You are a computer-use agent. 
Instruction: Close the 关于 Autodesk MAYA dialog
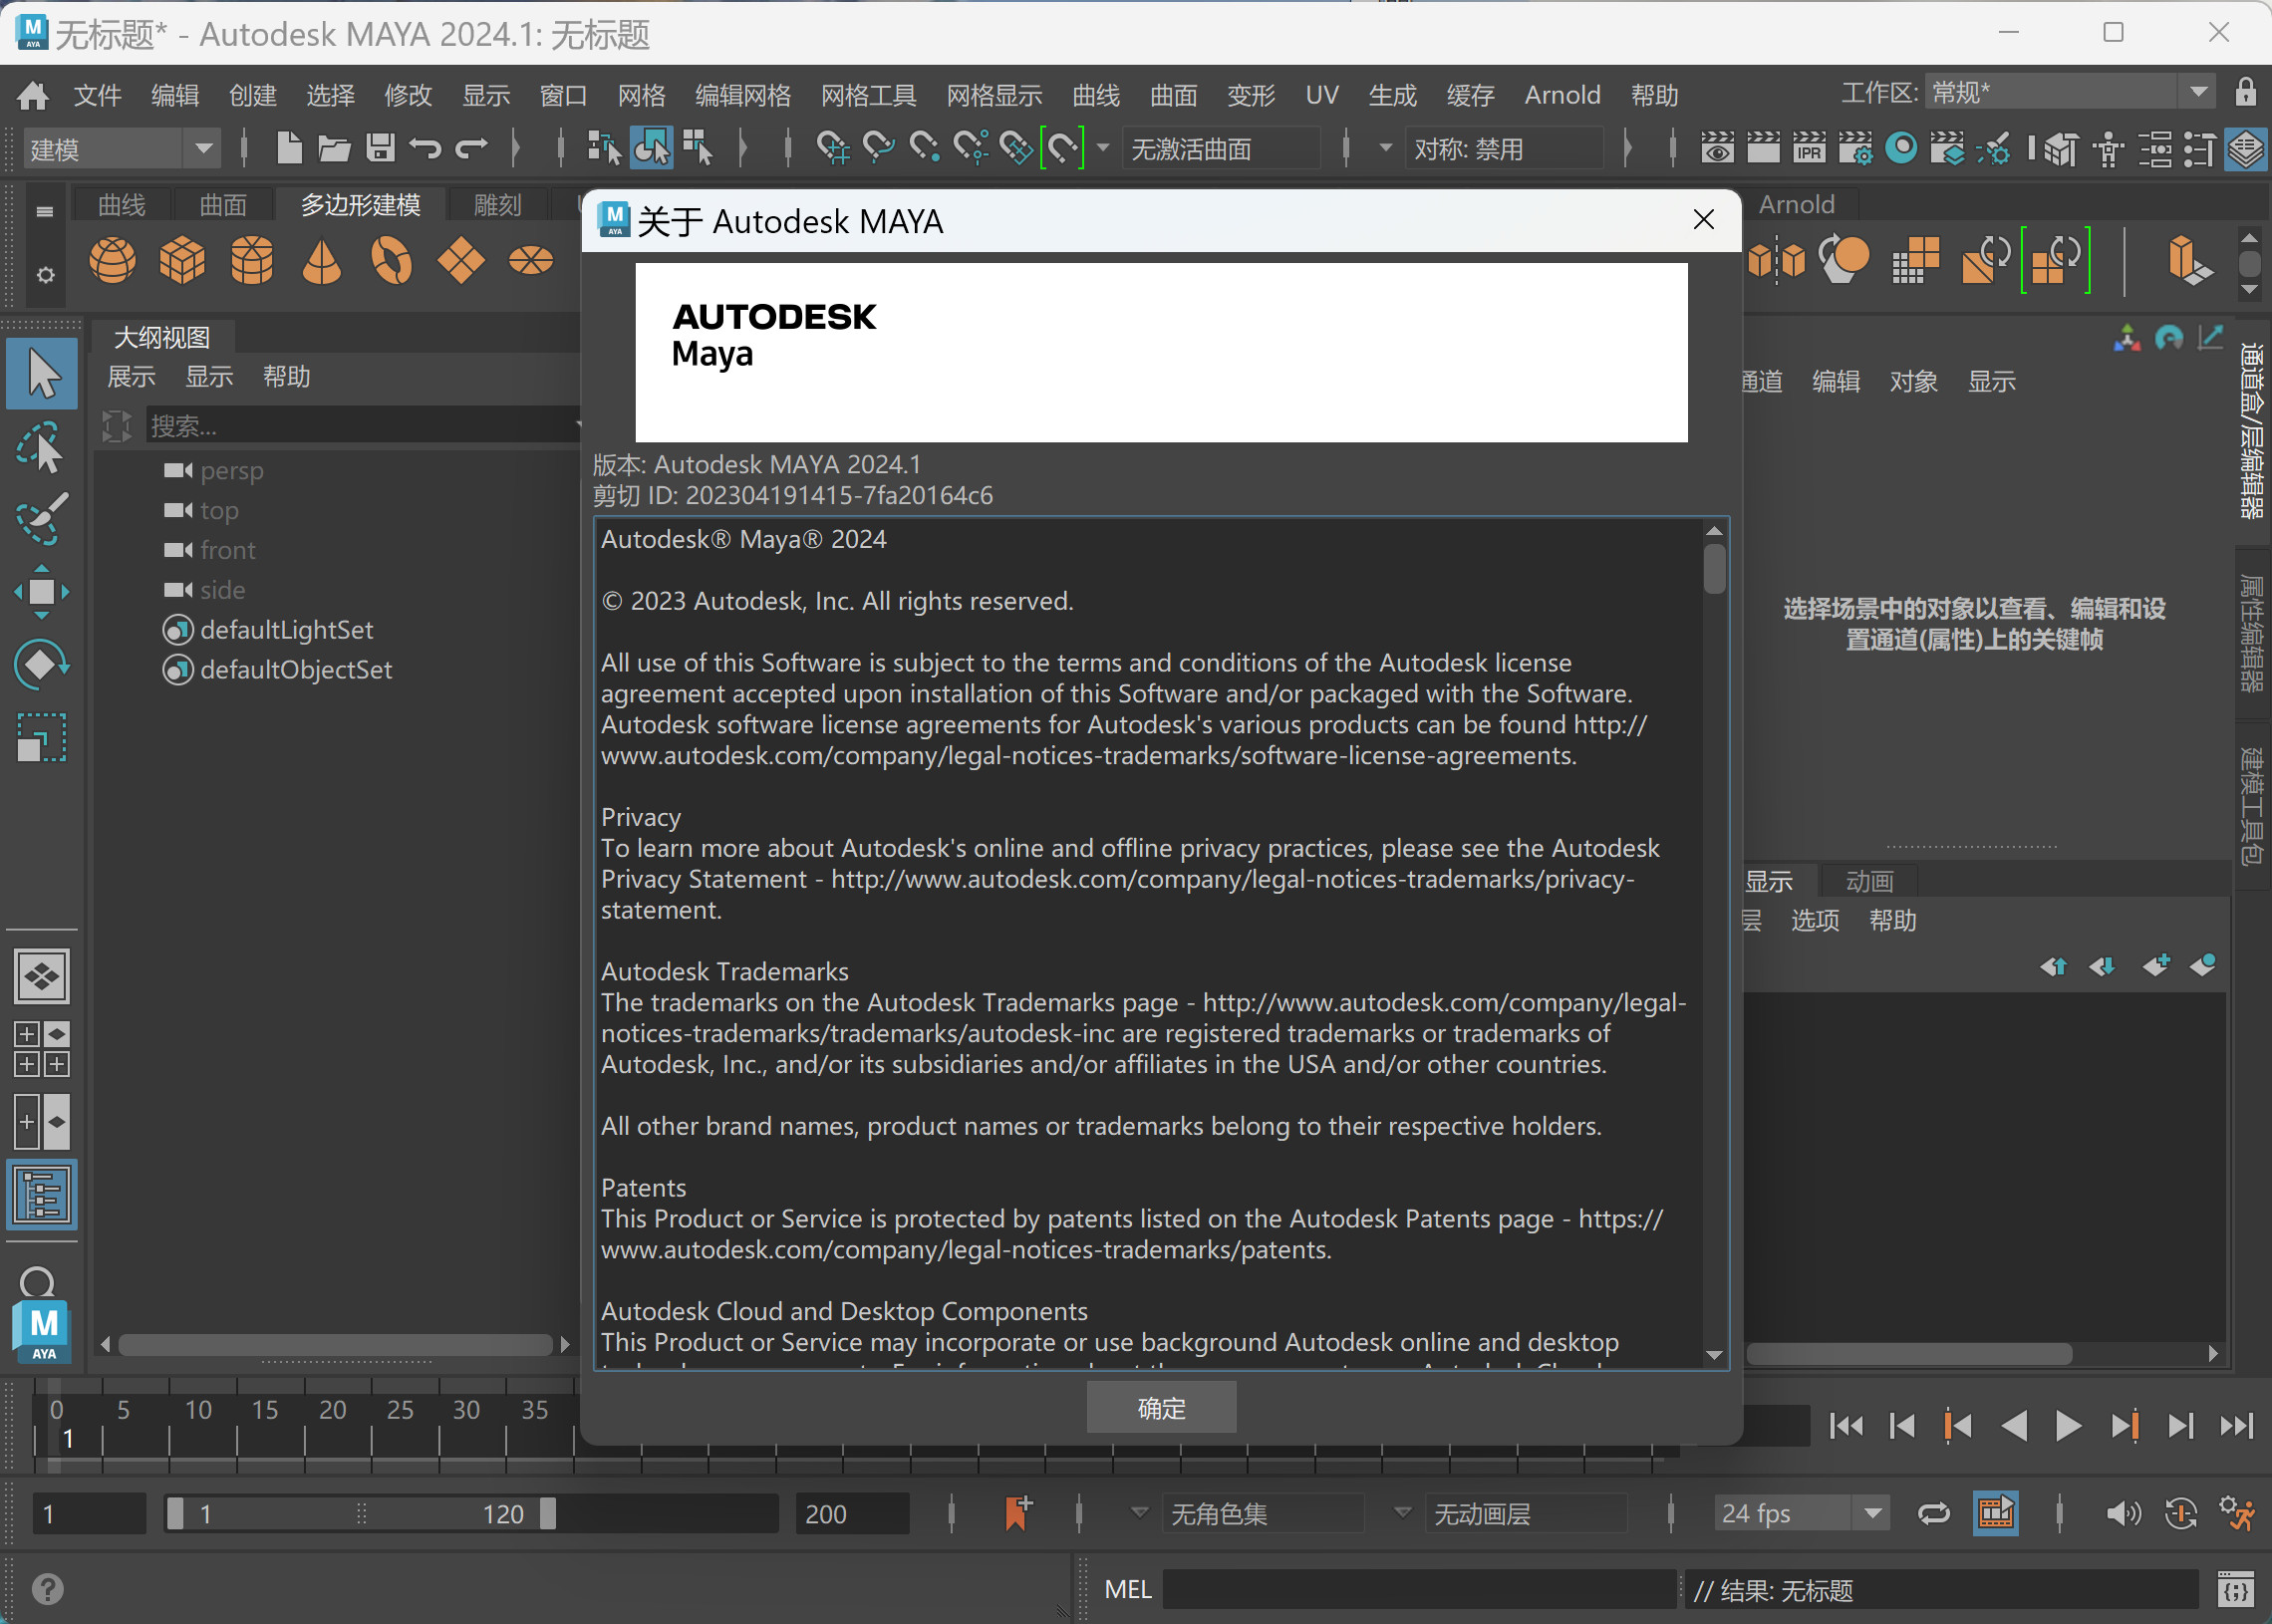(1704, 220)
